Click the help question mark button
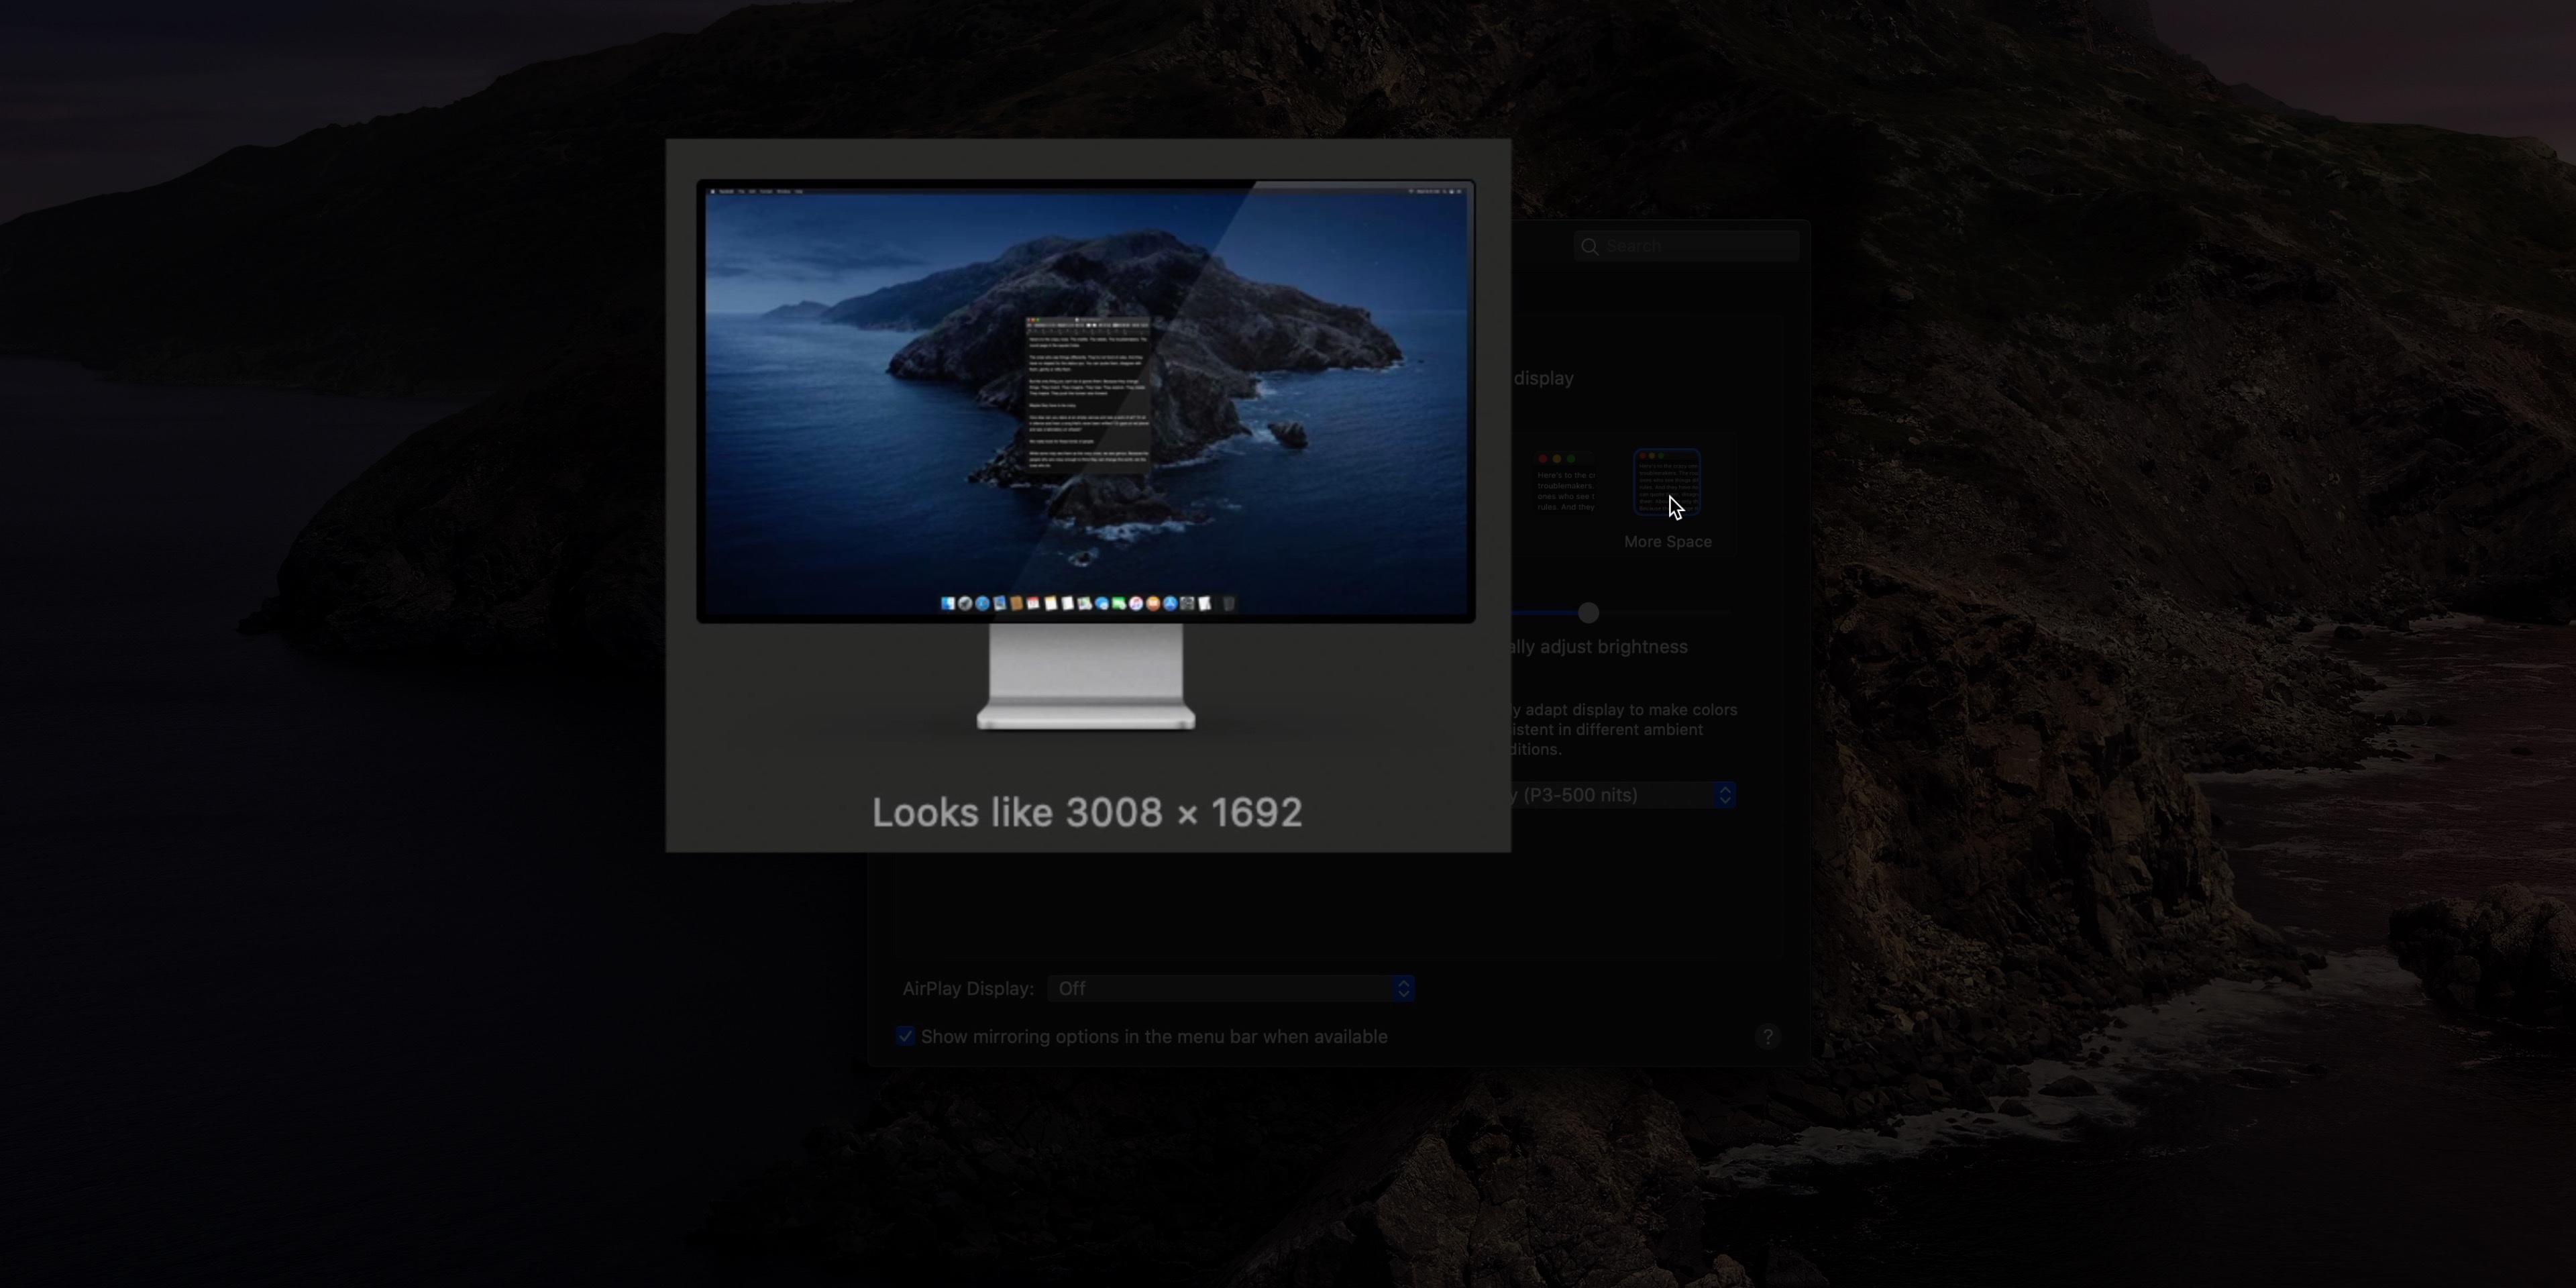2576x1288 pixels. click(x=1767, y=1037)
